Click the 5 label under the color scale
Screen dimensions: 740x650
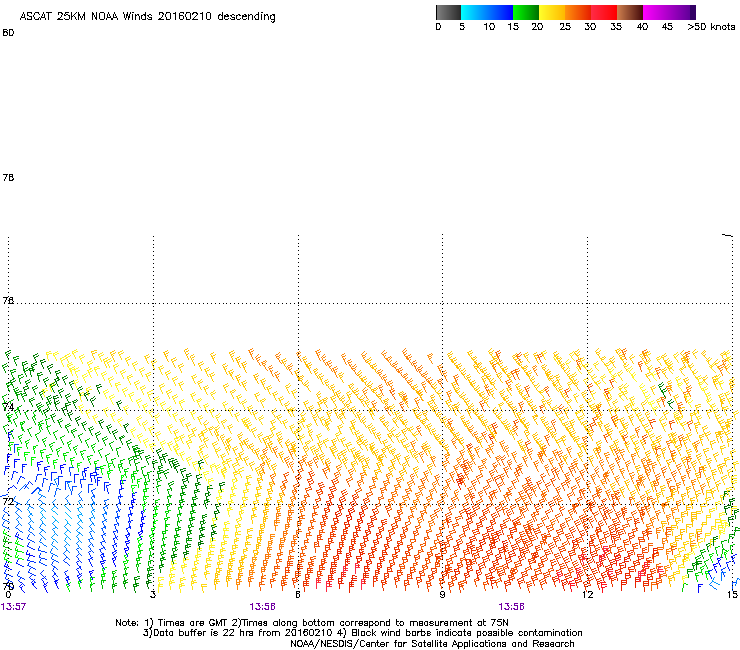(x=462, y=27)
